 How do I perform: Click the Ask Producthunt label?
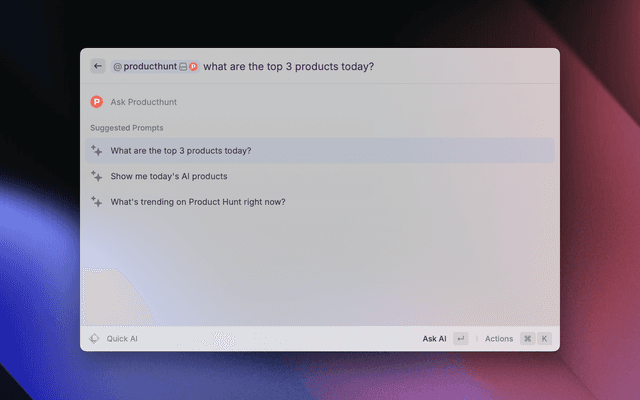pos(144,101)
